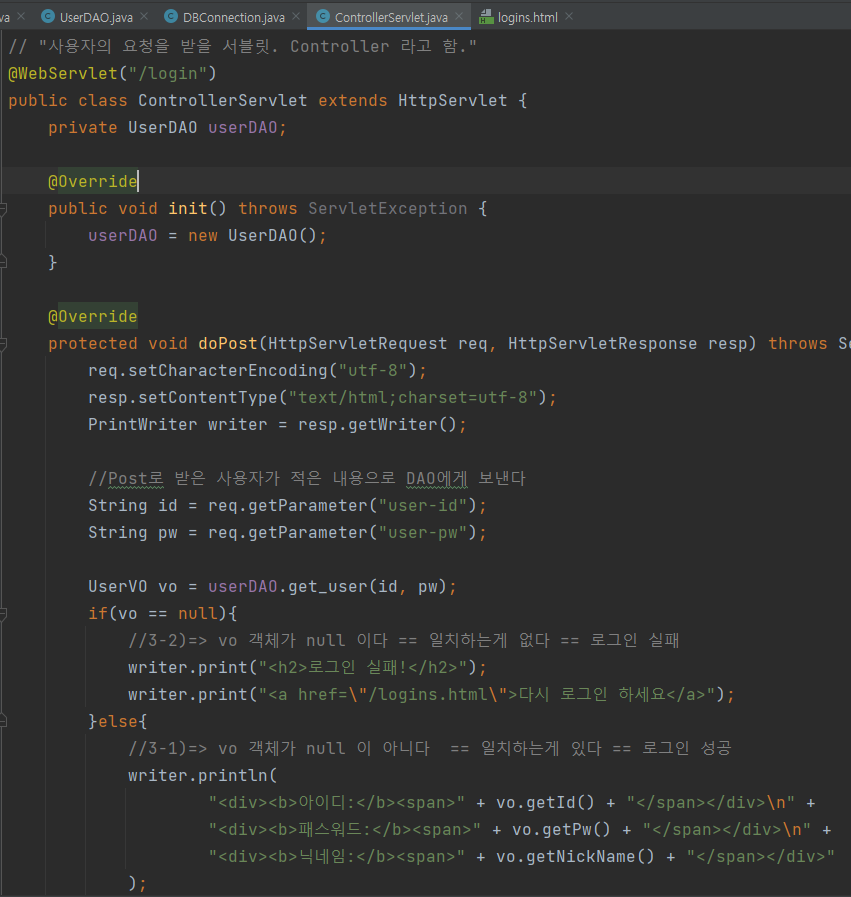
Task: Close the ControllerServlet.java tab
Action: (x=459, y=17)
